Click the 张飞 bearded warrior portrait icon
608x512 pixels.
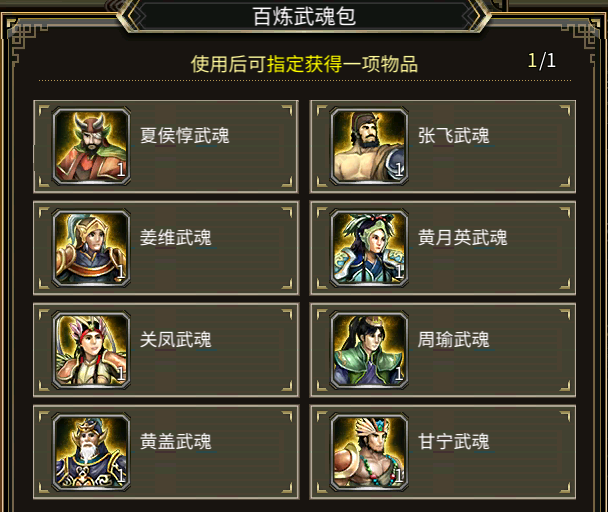tap(369, 146)
